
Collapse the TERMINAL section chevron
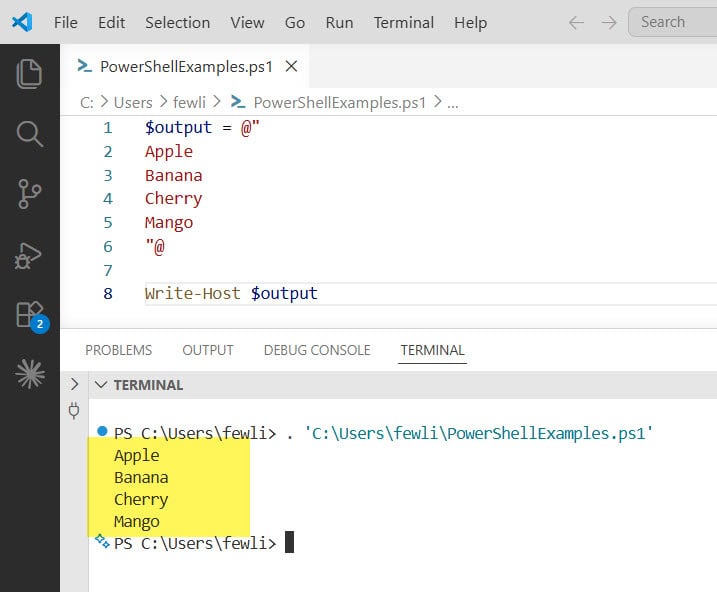pos(101,385)
